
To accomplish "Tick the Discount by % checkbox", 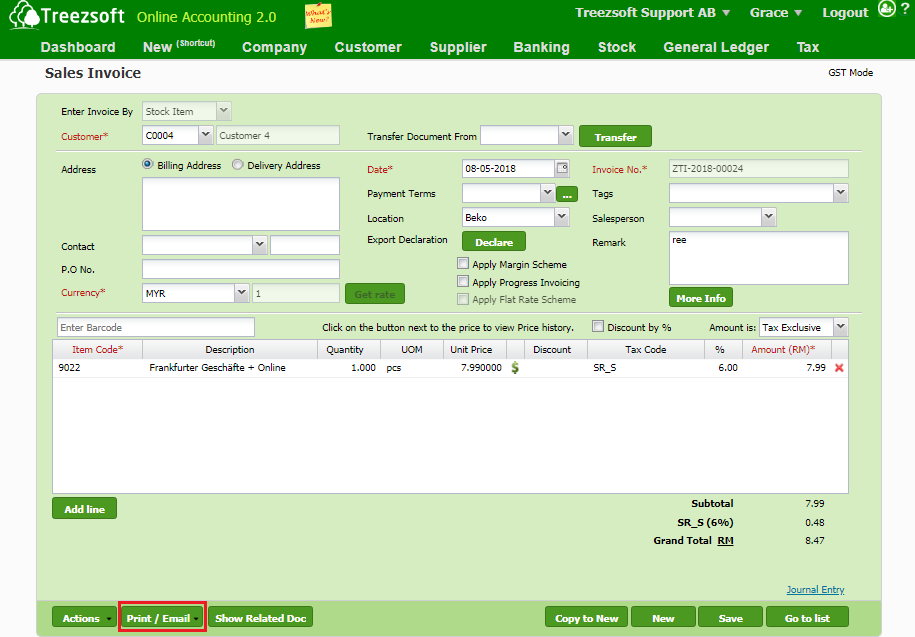I will [598, 327].
